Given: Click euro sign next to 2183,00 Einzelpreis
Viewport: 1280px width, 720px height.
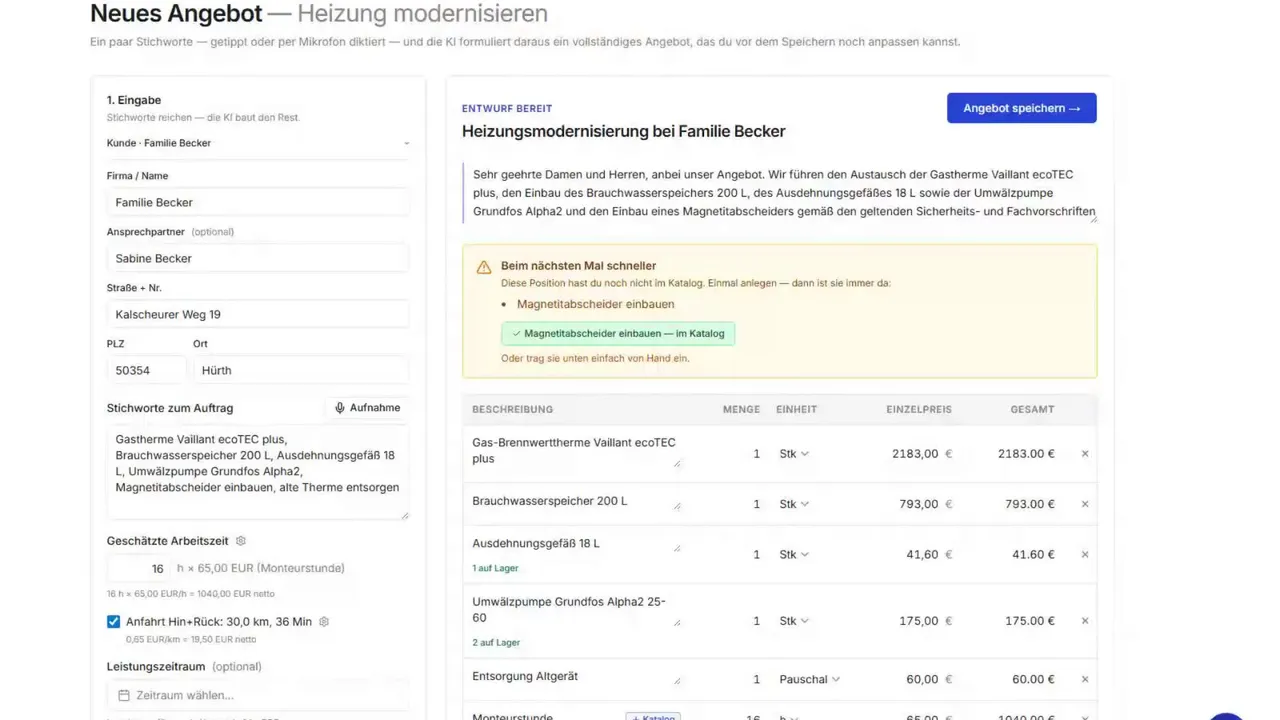Looking at the screenshot, I should tap(949, 453).
